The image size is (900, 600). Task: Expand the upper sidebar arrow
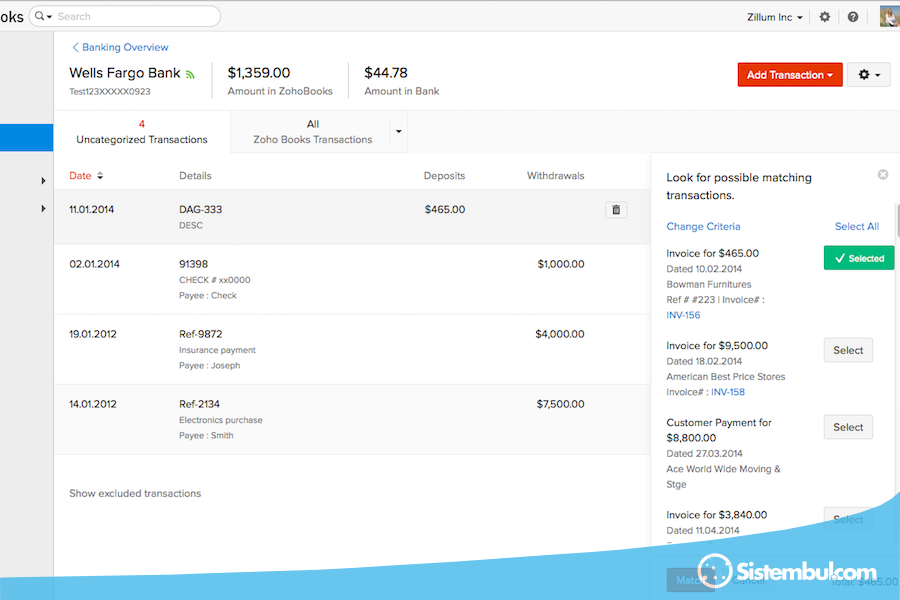[x=43, y=181]
